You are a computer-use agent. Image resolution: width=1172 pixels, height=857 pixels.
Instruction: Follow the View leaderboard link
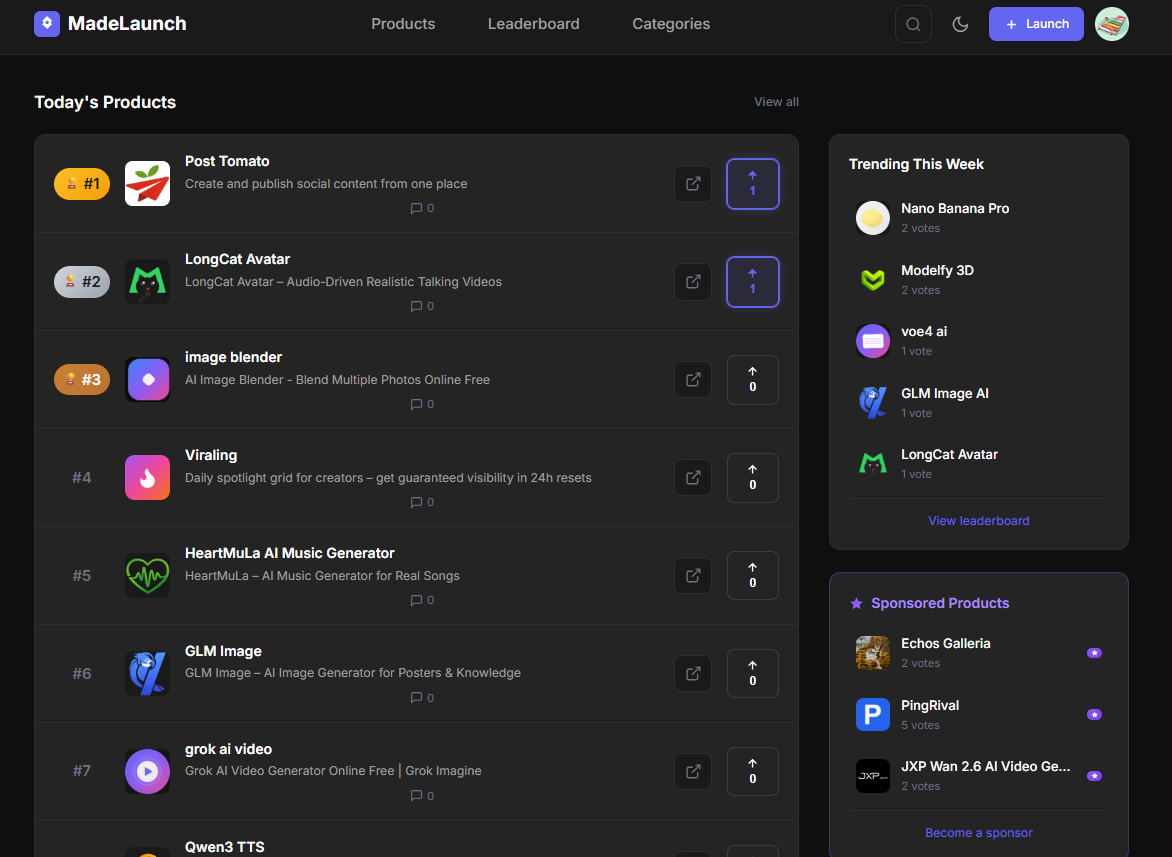pyautogui.click(x=978, y=521)
